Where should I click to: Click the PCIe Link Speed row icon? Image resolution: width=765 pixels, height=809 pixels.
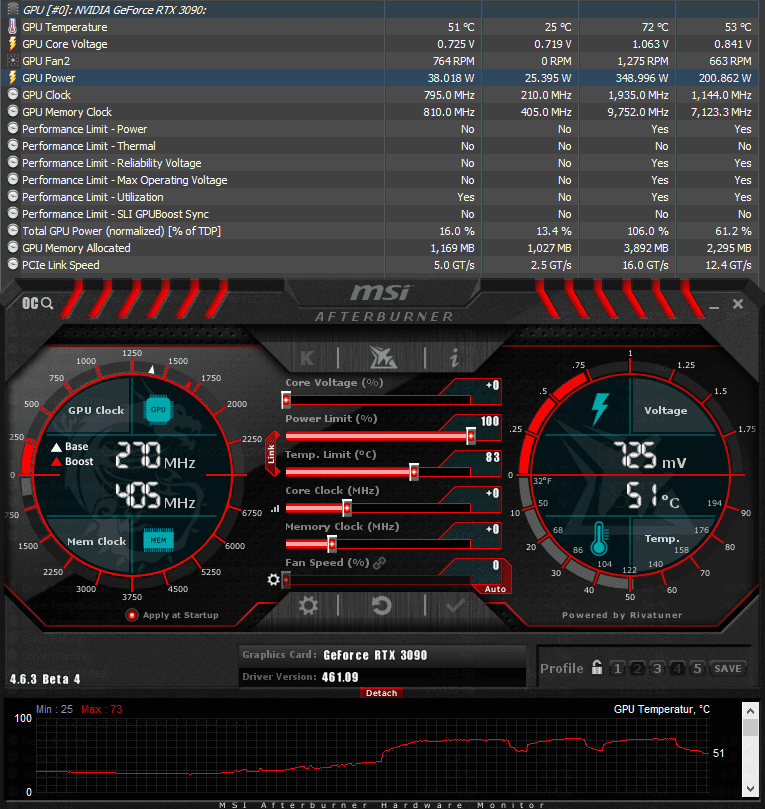coord(13,264)
